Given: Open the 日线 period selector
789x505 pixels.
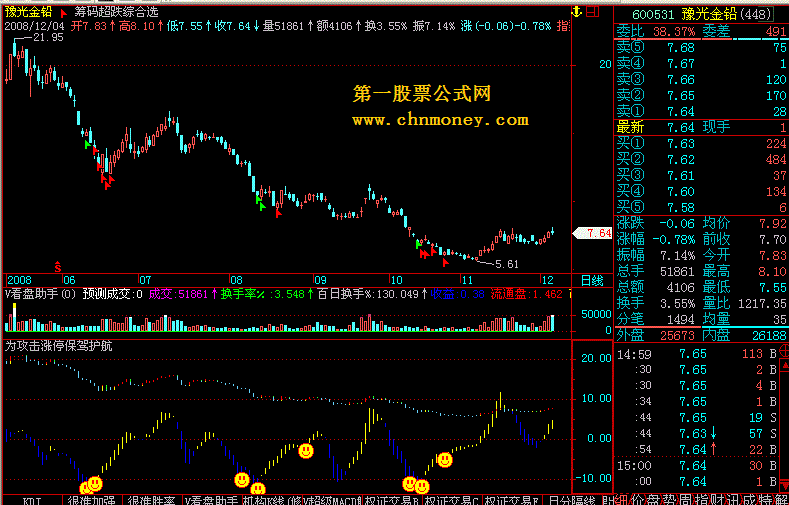Looking at the screenshot, I should (592, 280).
